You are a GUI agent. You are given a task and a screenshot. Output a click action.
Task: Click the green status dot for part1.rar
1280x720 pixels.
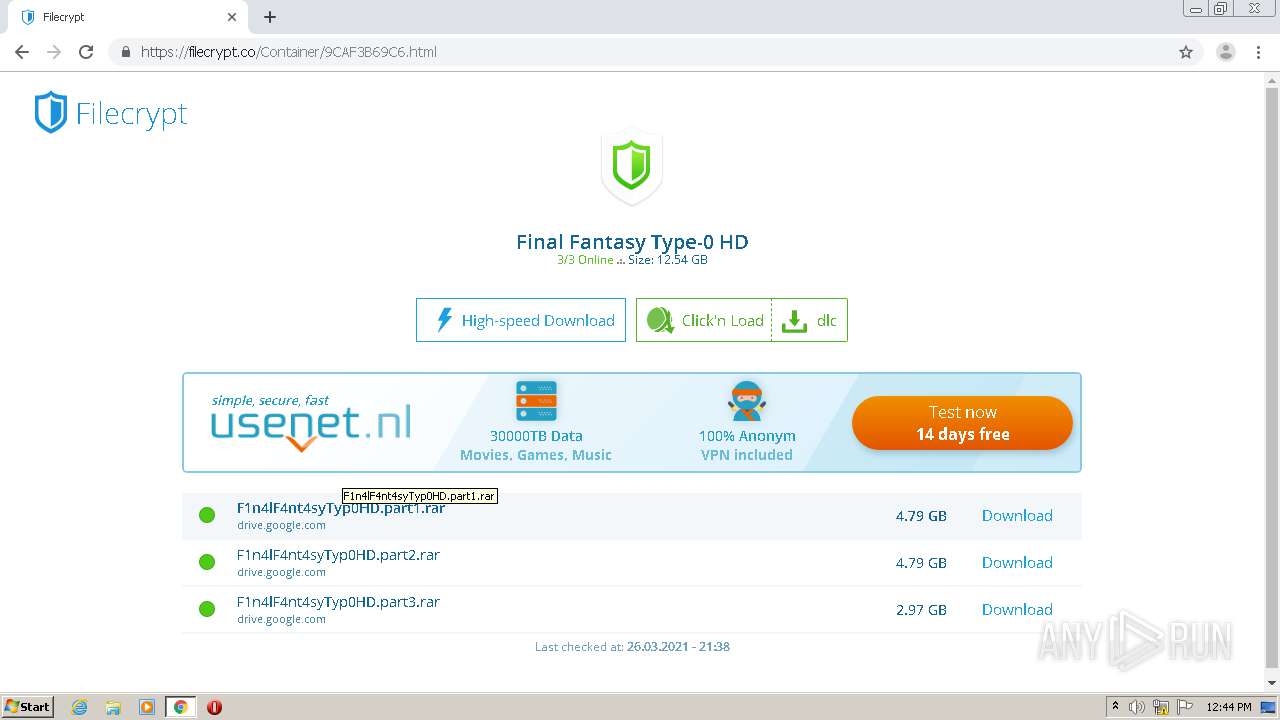click(x=207, y=515)
